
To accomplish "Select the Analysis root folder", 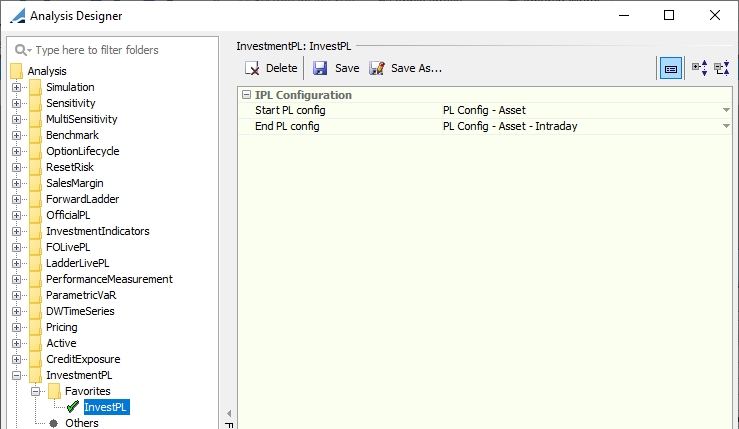I will pos(47,71).
